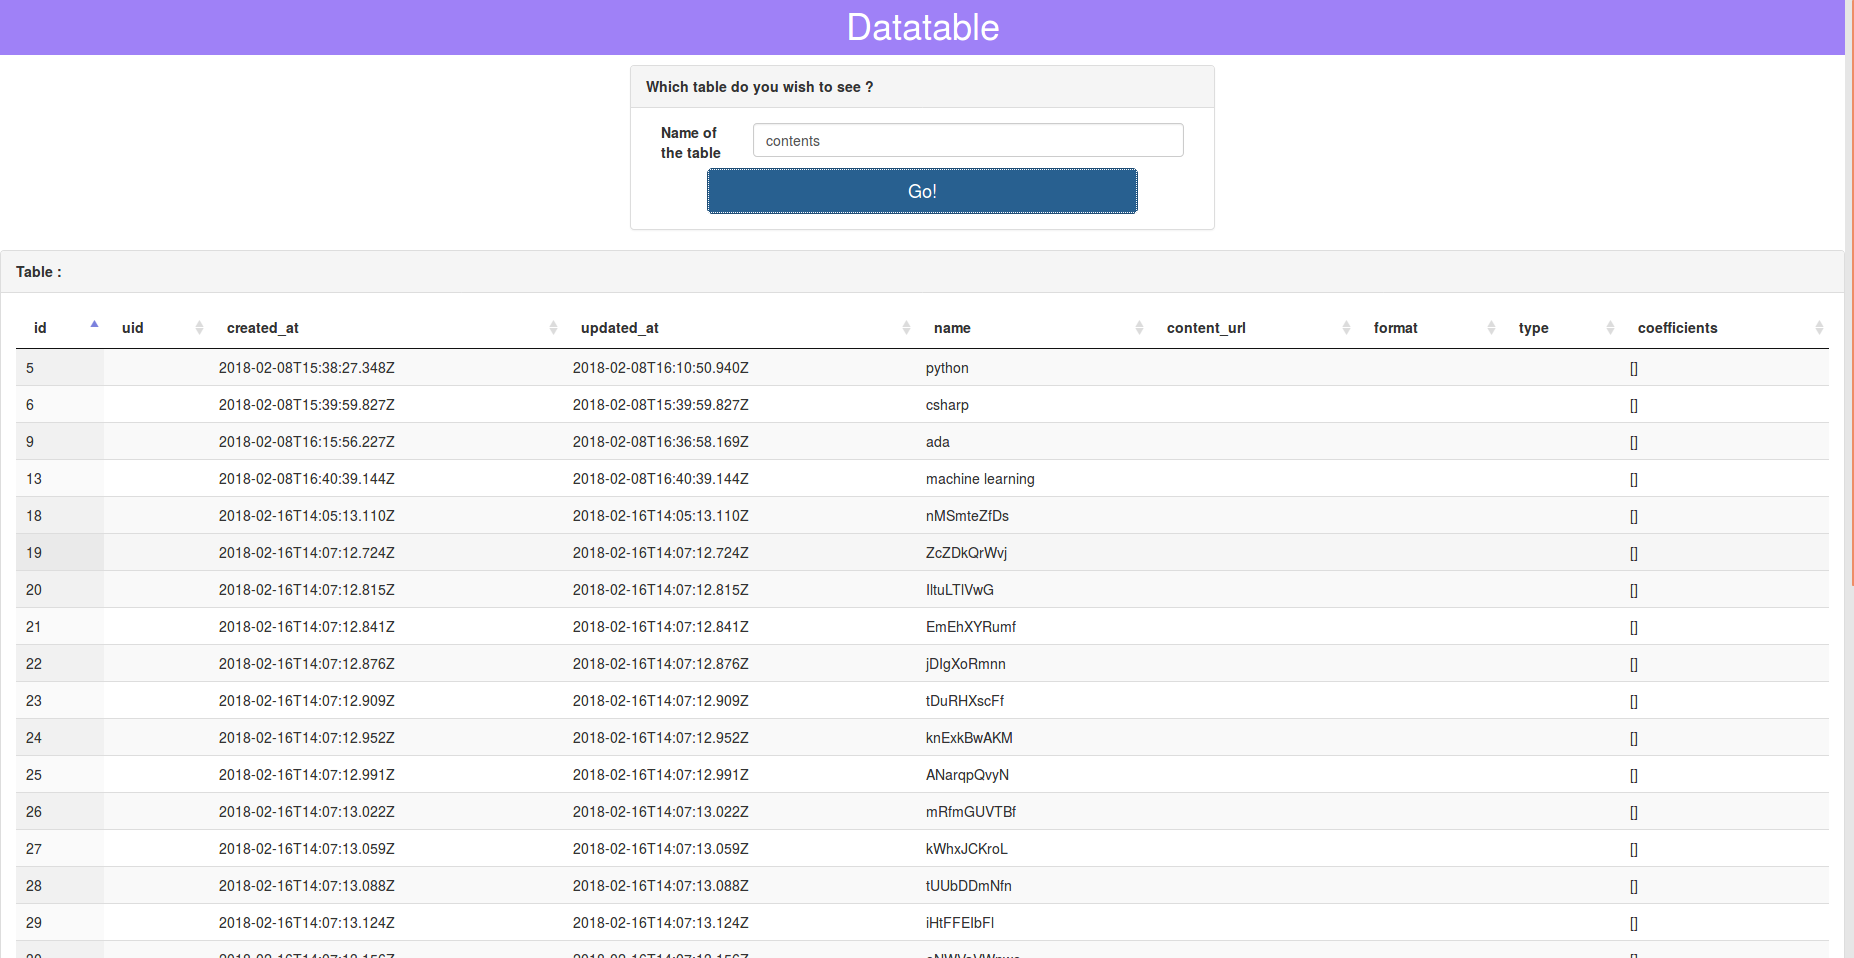
Task: Click the page vertical scrollbar
Action: pyautogui.click(x=1849, y=300)
